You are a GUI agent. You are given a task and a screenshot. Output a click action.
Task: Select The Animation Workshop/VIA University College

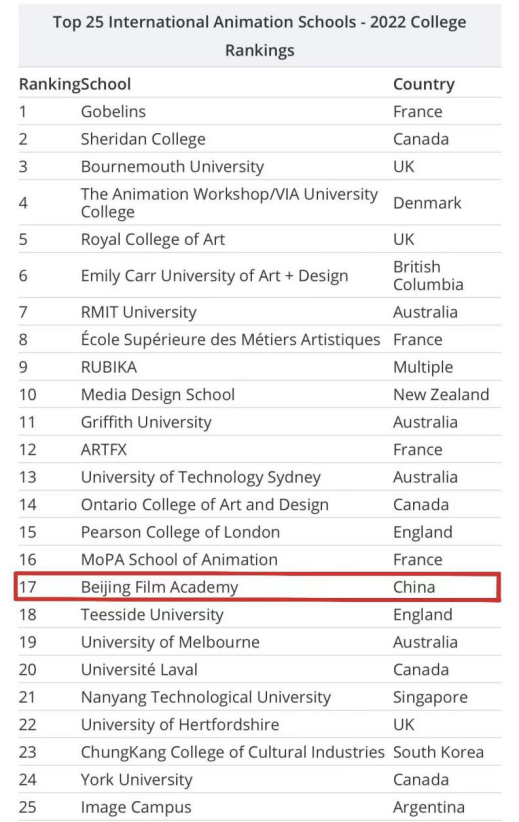(x=229, y=203)
